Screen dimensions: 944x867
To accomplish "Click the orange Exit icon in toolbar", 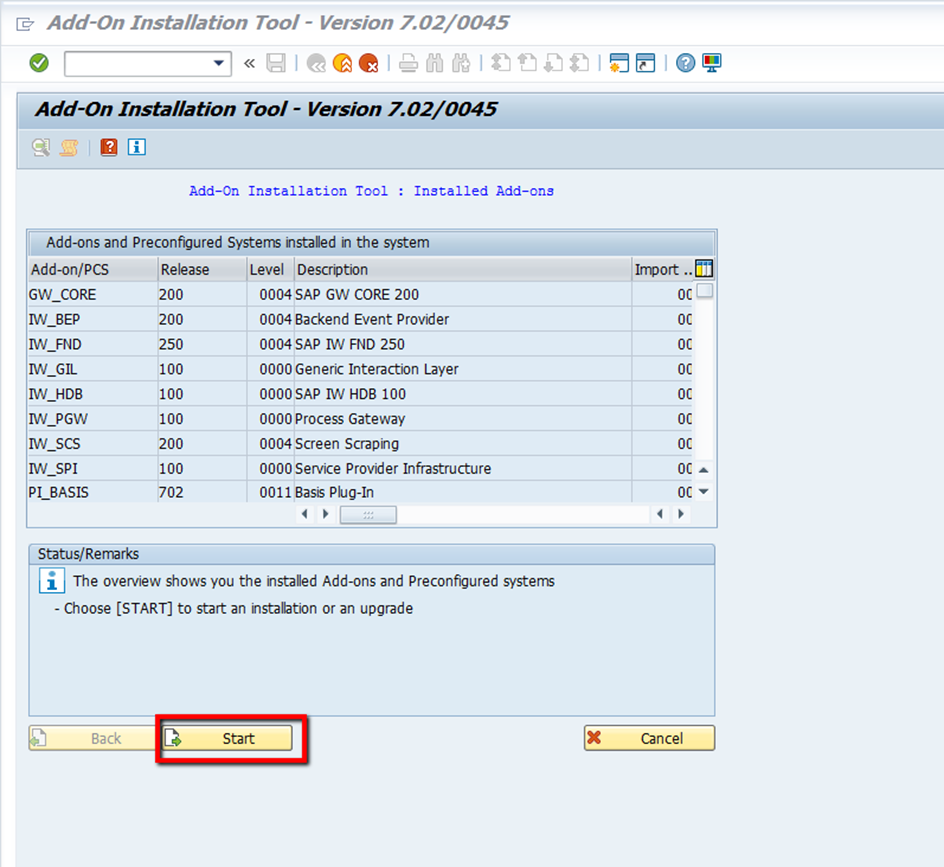I will coord(342,64).
